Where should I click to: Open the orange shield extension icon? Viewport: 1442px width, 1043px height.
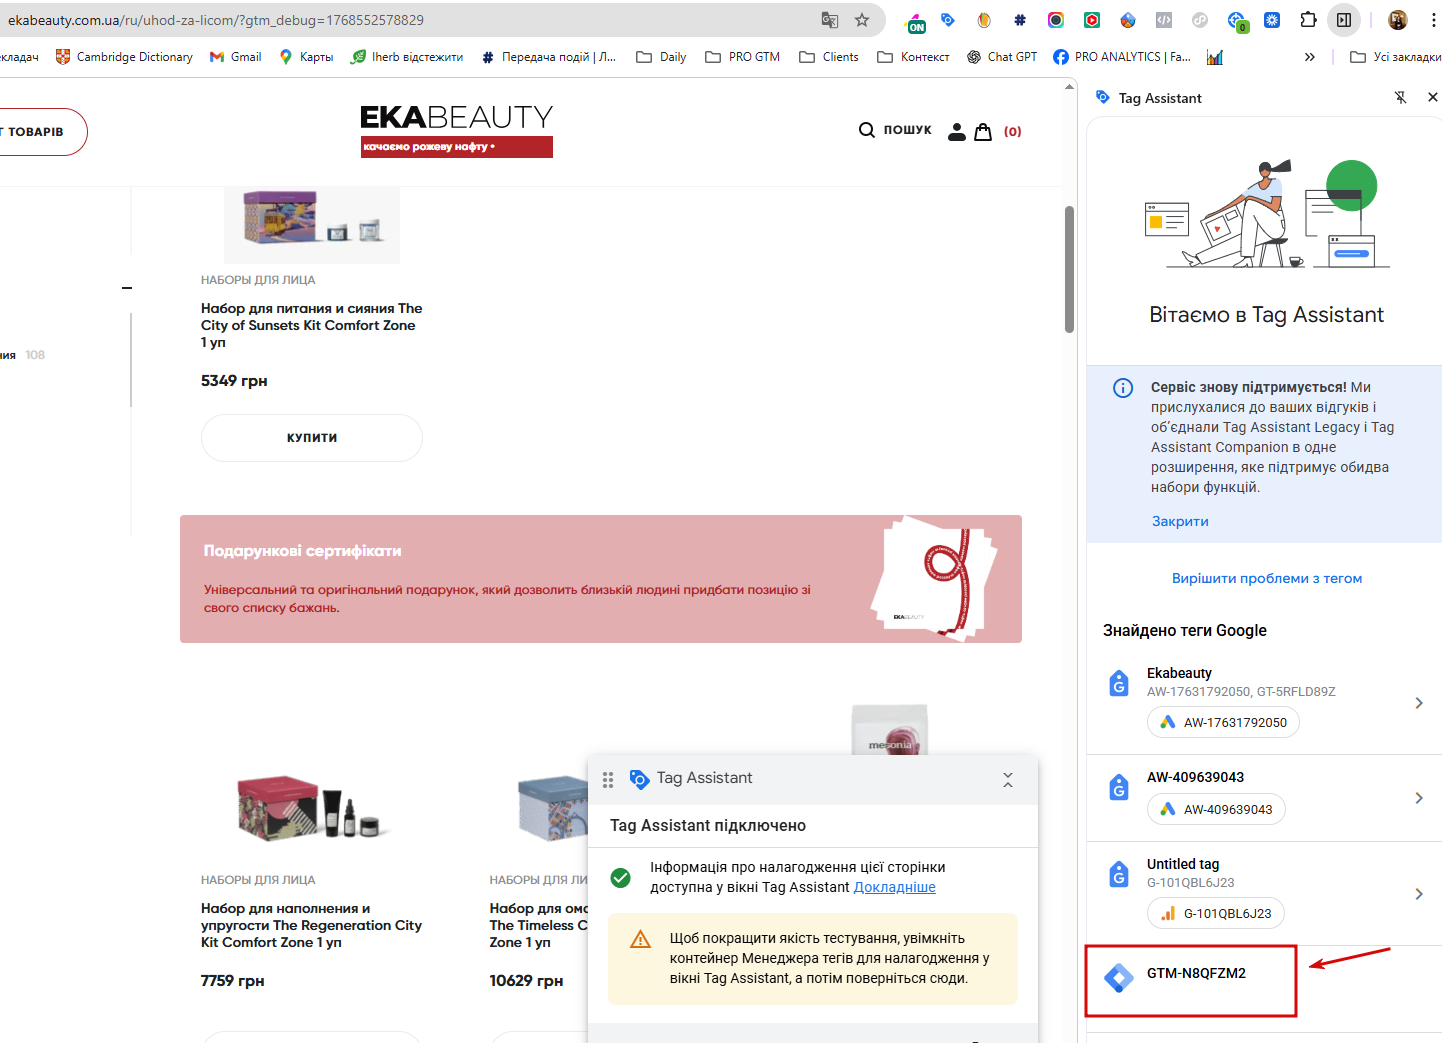tap(984, 20)
